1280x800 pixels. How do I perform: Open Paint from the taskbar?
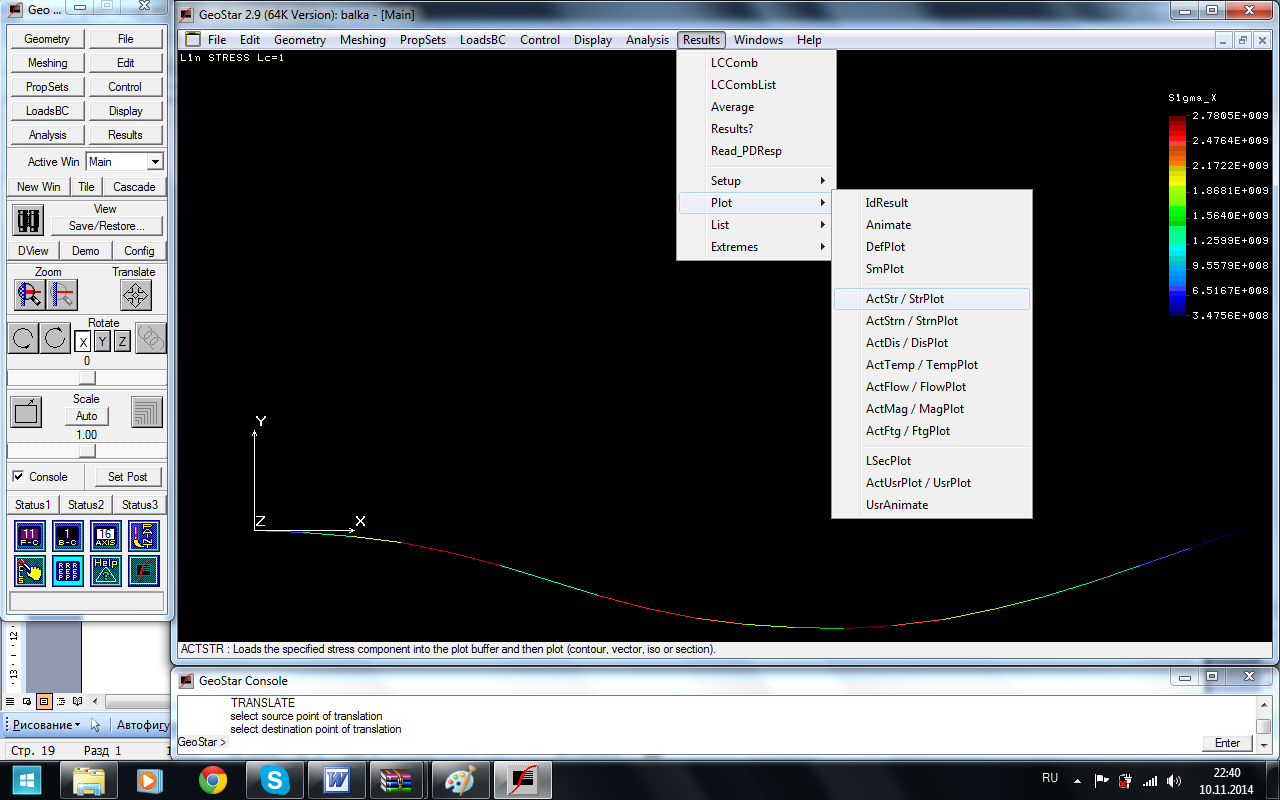[461, 780]
